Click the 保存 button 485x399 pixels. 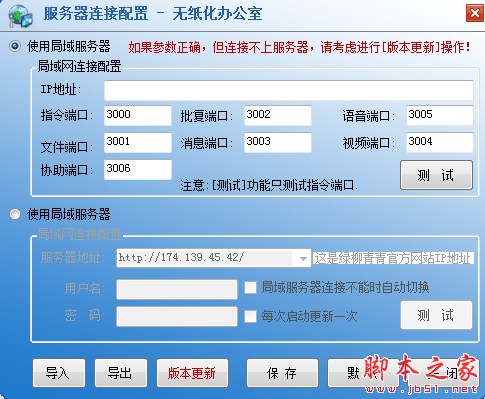282,373
